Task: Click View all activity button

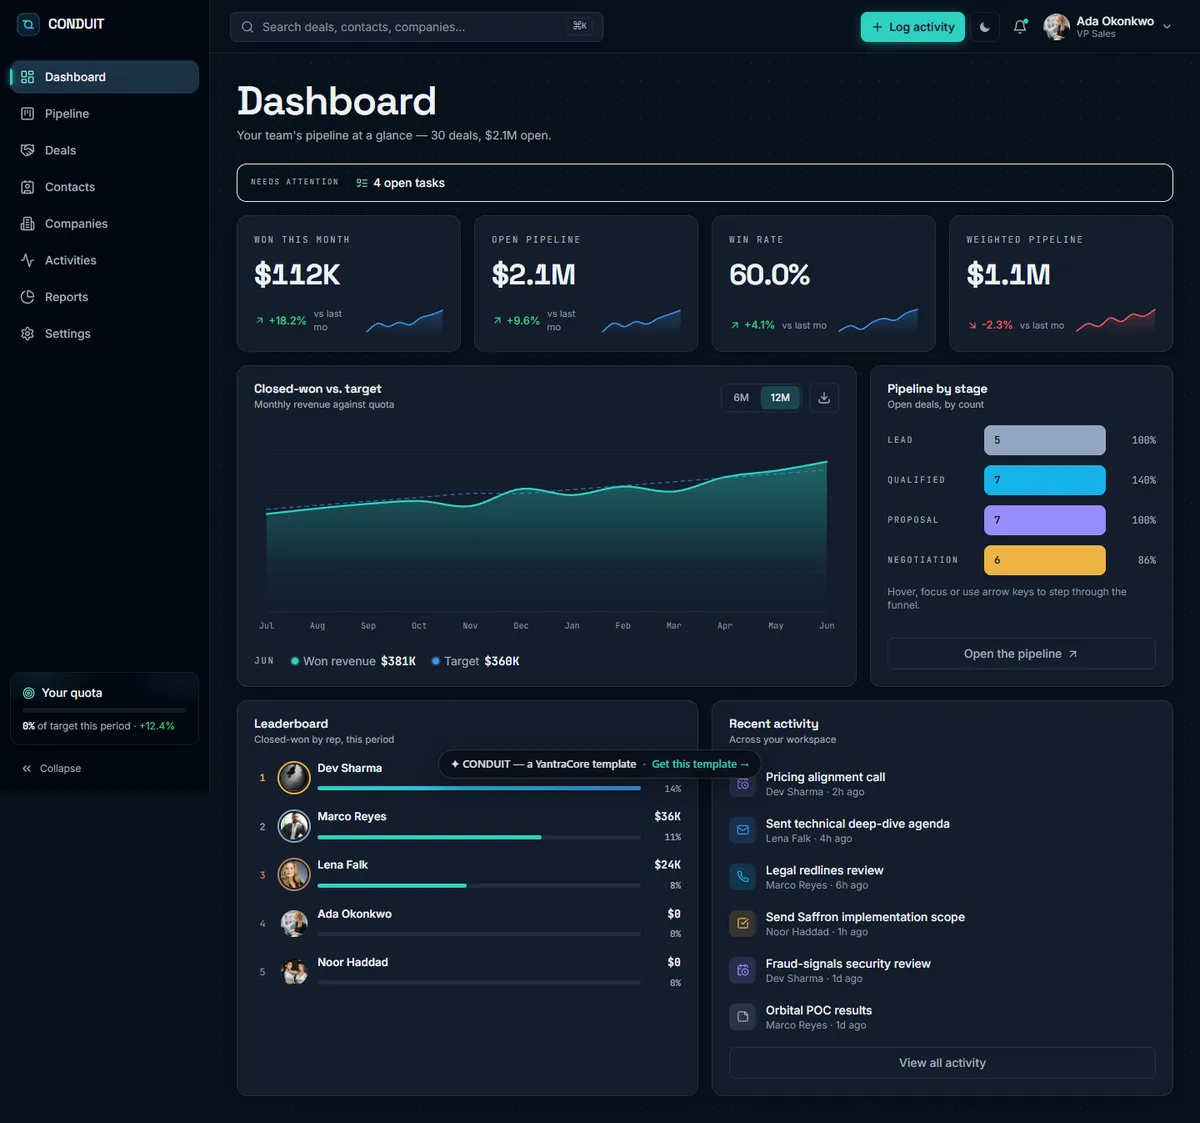Action: 942,1063
